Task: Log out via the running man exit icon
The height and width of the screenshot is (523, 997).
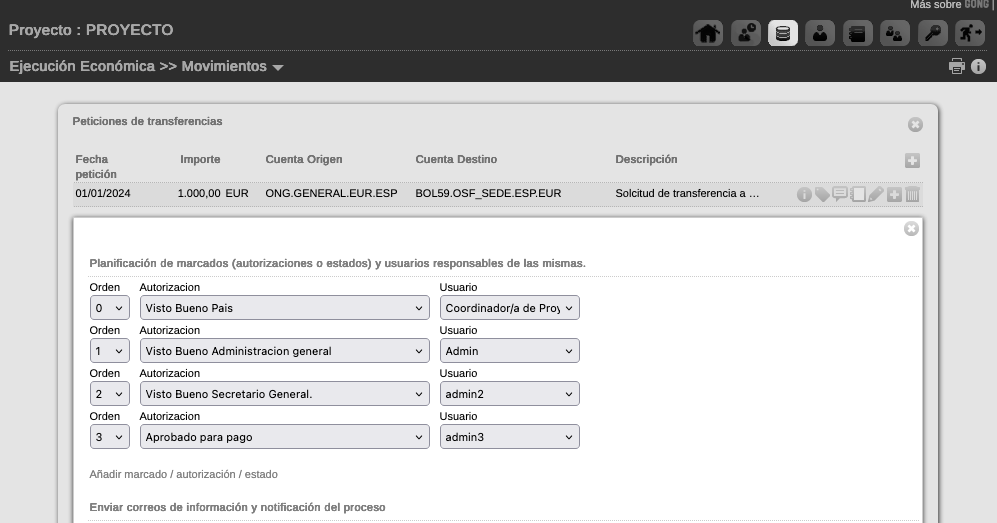Action: pos(970,33)
